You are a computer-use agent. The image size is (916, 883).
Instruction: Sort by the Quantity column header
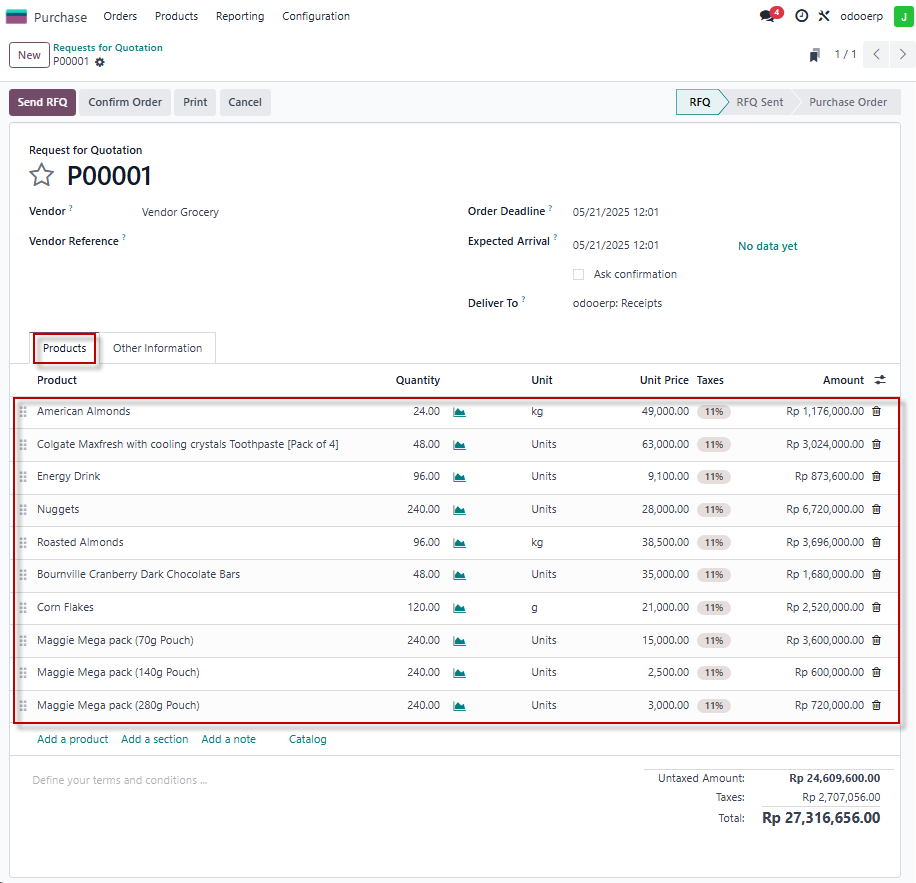(x=418, y=380)
